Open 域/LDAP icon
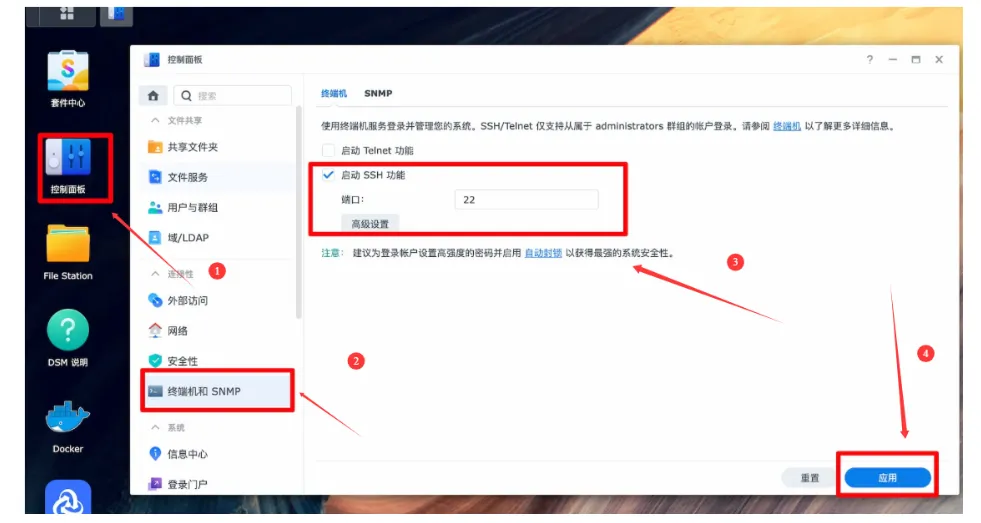 (155, 238)
